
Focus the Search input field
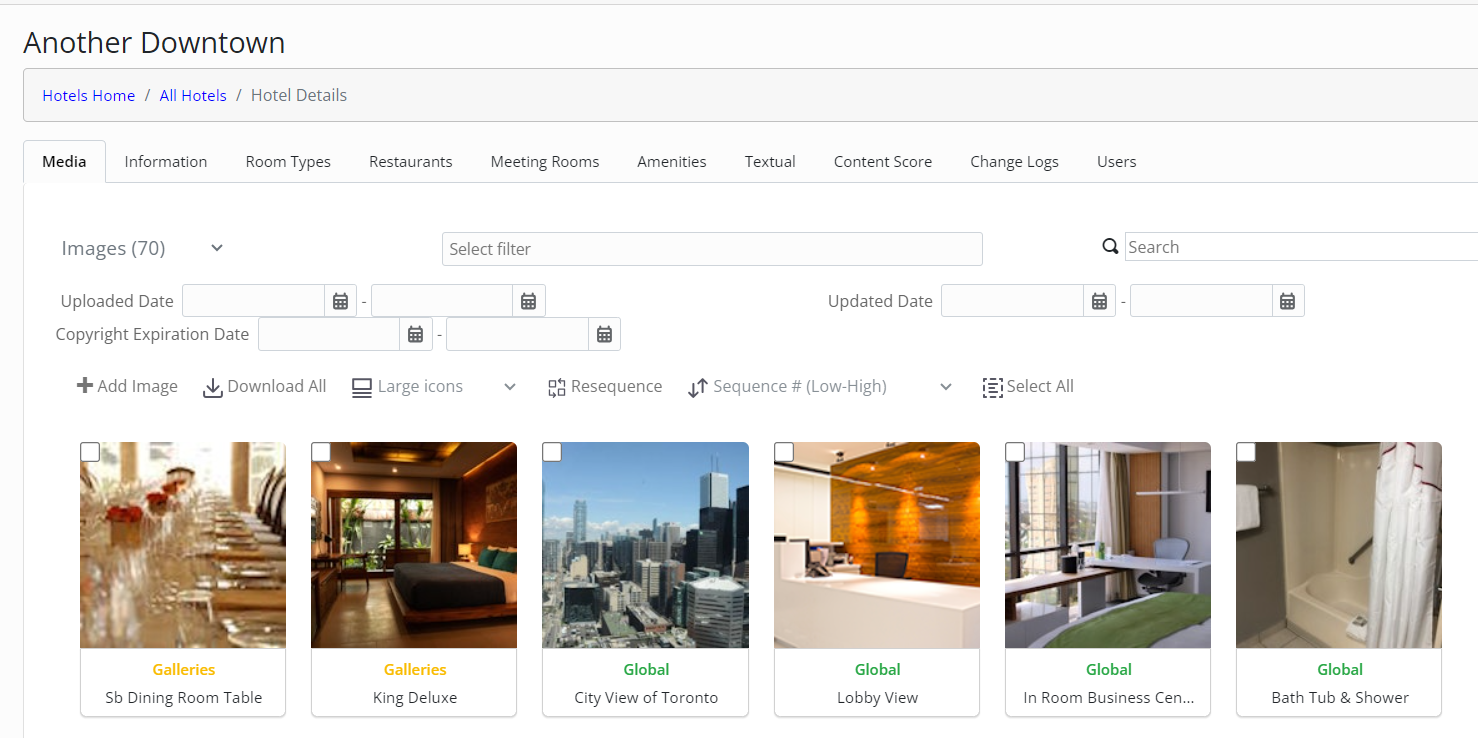tap(1301, 247)
